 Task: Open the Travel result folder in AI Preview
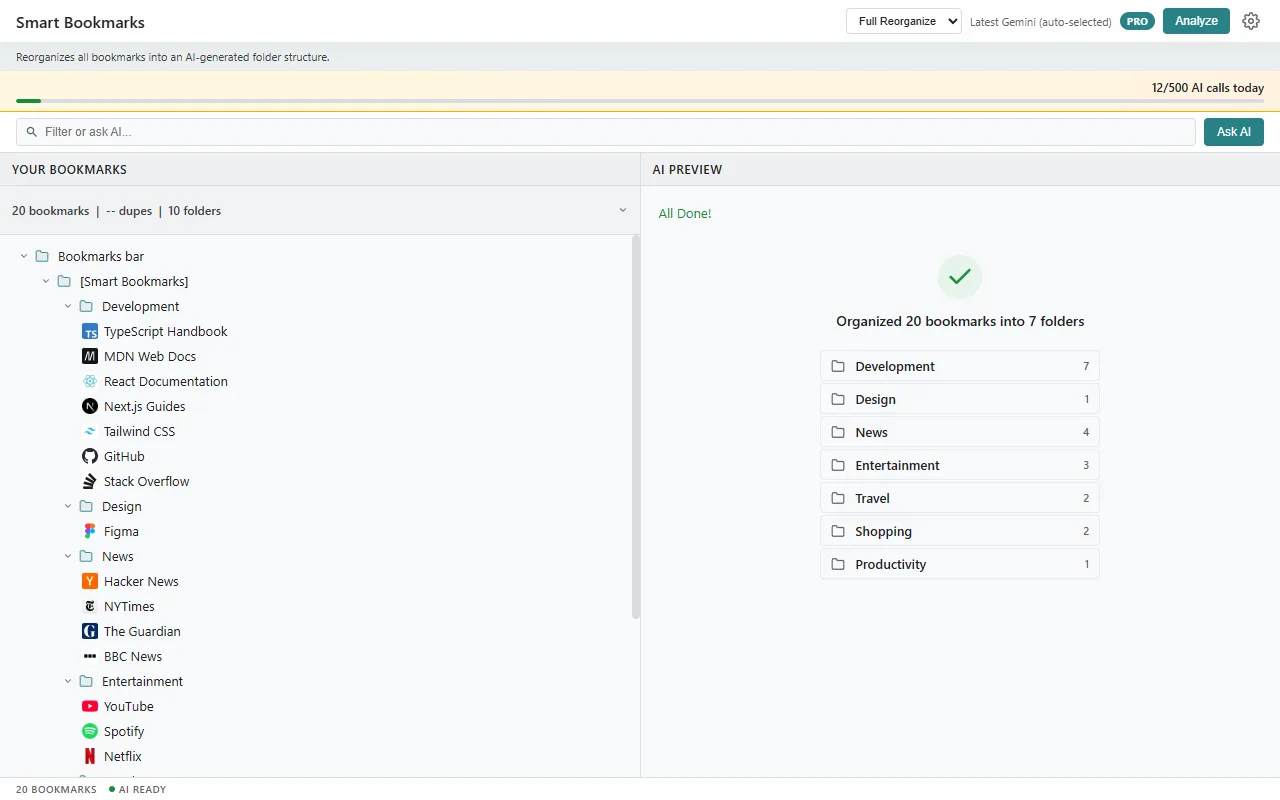[x=960, y=498]
